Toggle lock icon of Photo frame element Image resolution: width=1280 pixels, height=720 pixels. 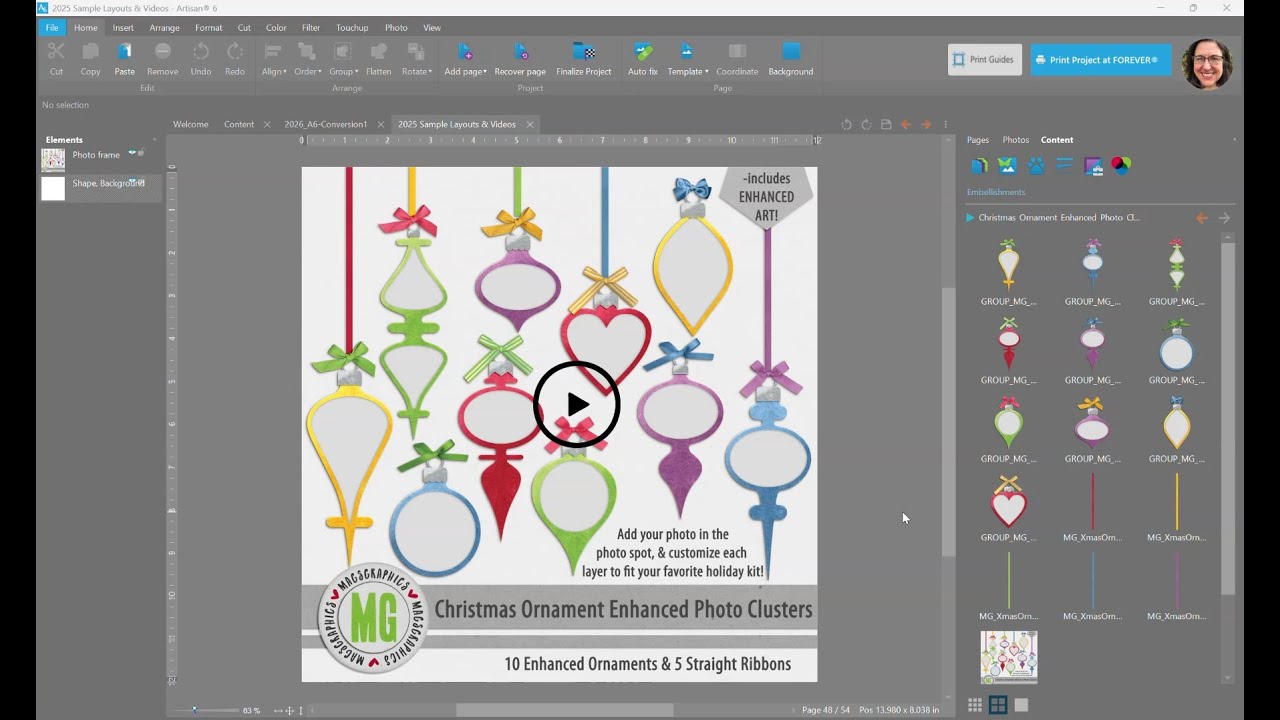coord(141,153)
